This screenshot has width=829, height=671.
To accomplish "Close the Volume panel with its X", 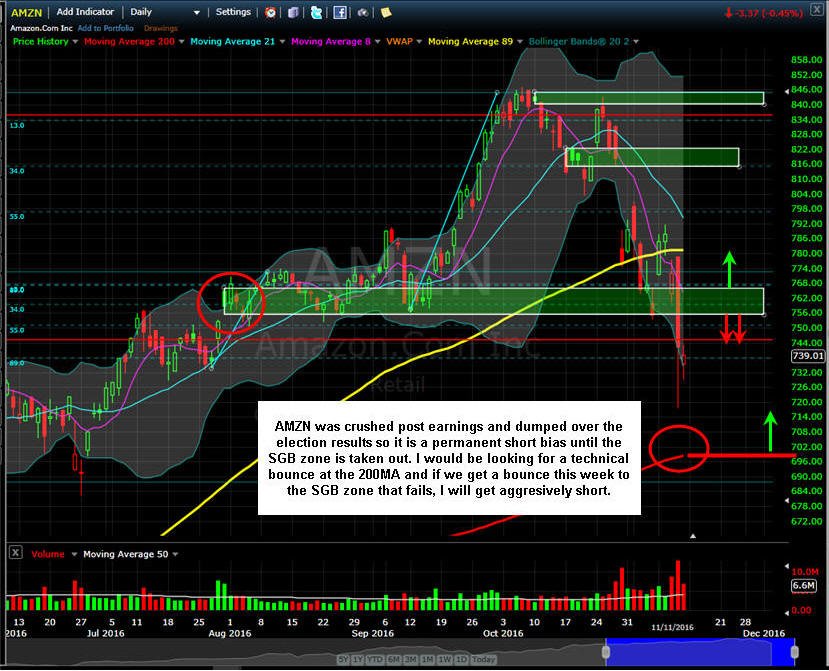I will 16,553.
